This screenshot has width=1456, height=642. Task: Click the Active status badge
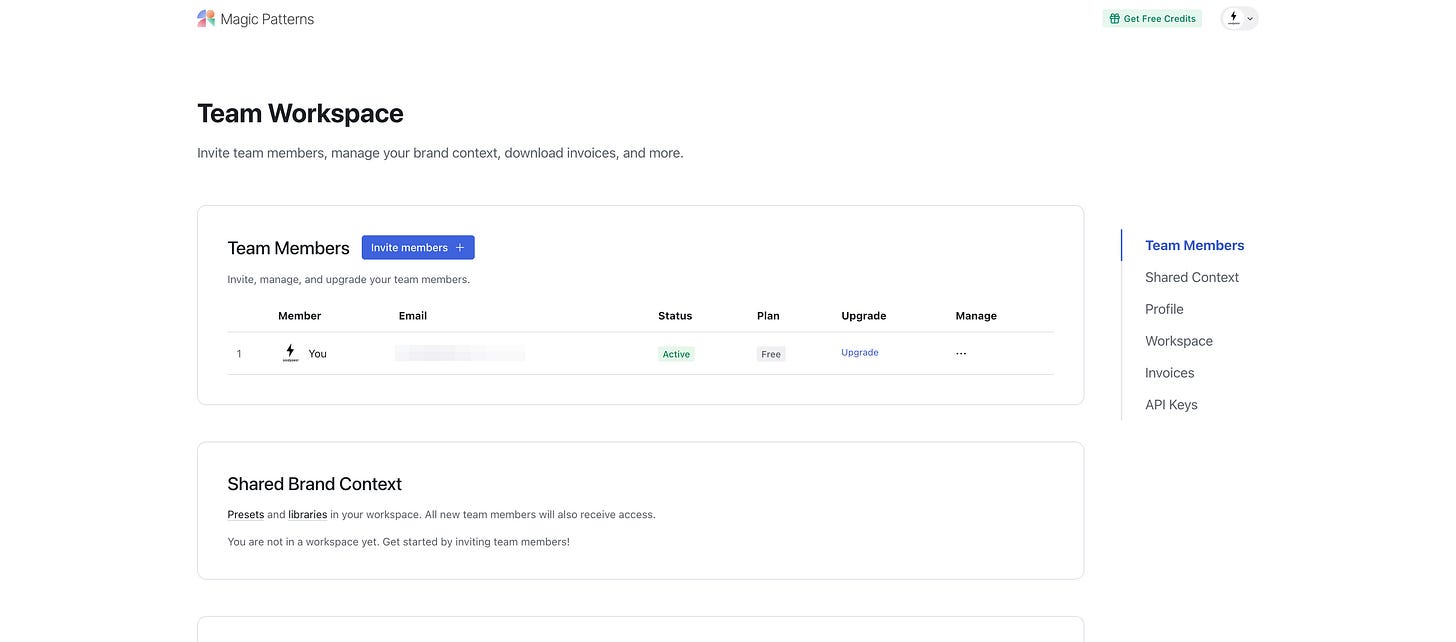676,354
